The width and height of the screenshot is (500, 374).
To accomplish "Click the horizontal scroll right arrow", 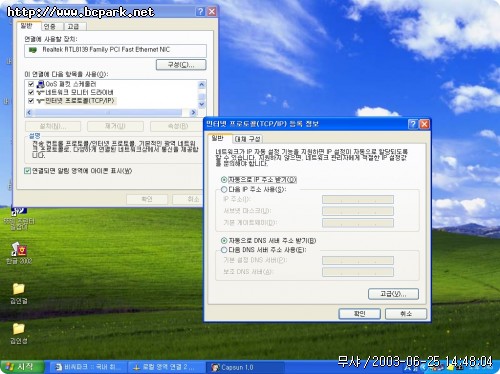I will (193, 113).
